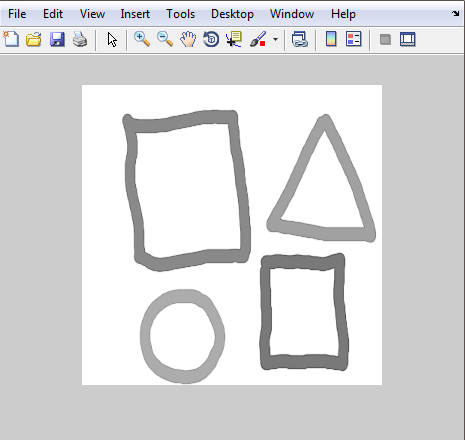Print the figure with the printer icon
The width and height of the screenshot is (465, 440).
[x=80, y=39]
